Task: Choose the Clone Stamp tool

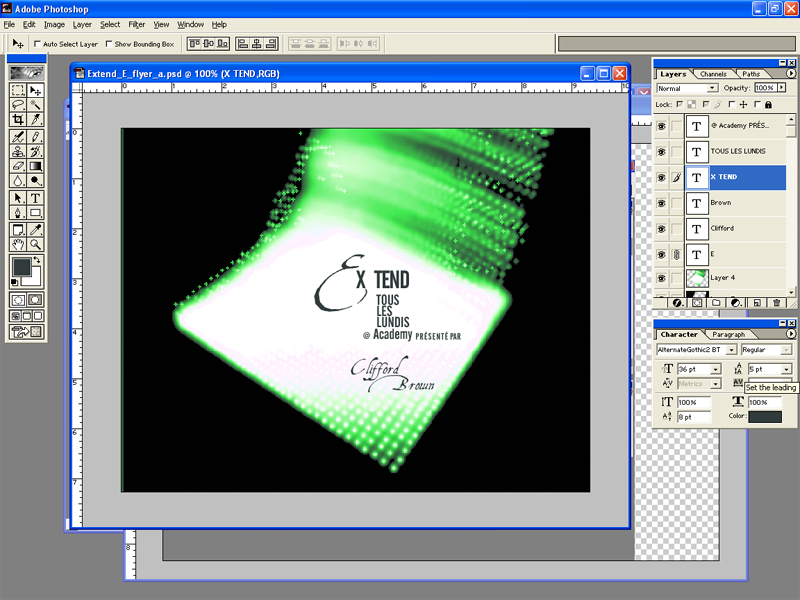Action: coord(18,152)
